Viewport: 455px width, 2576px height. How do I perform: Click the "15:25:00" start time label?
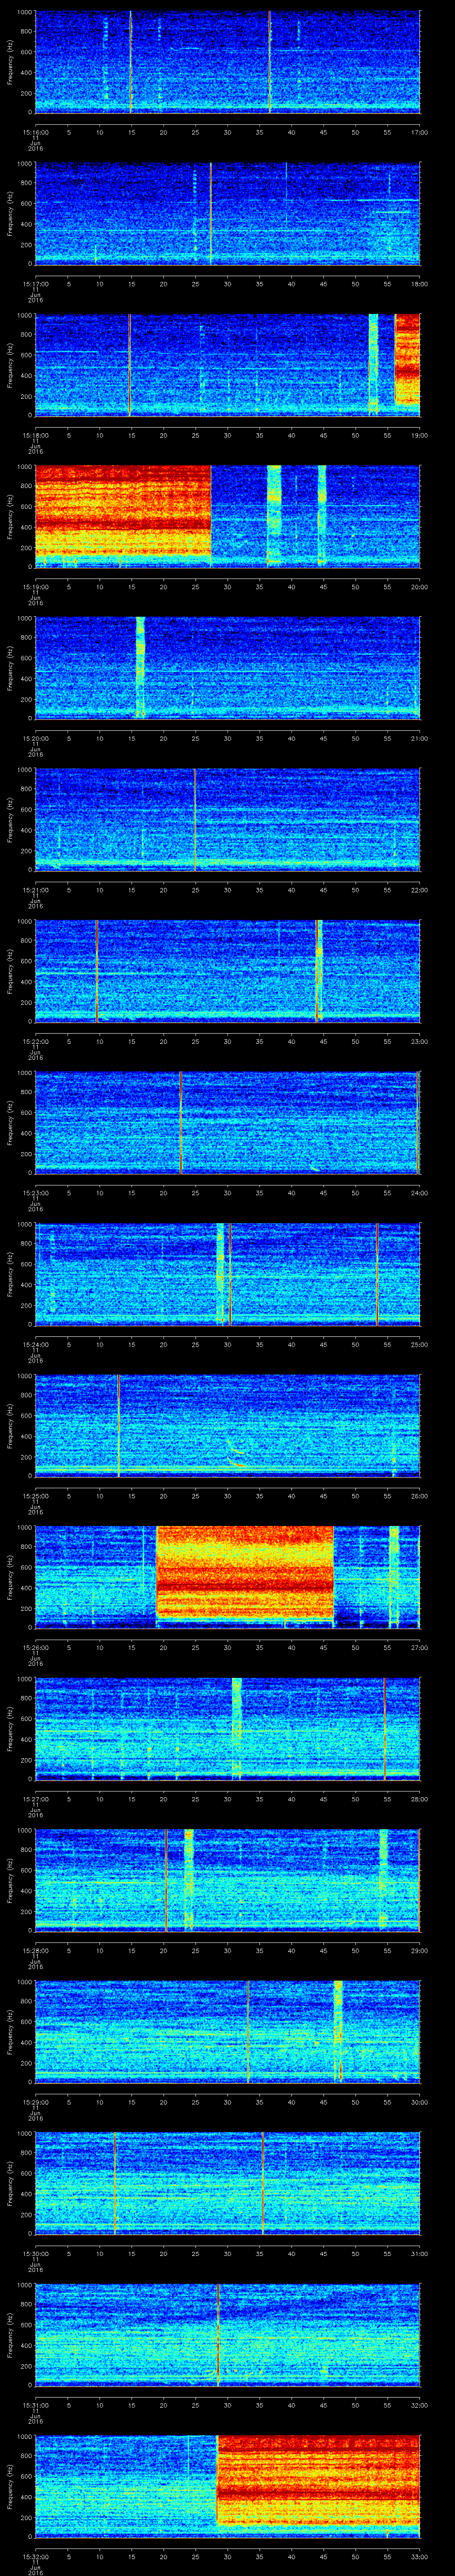coord(35,1495)
